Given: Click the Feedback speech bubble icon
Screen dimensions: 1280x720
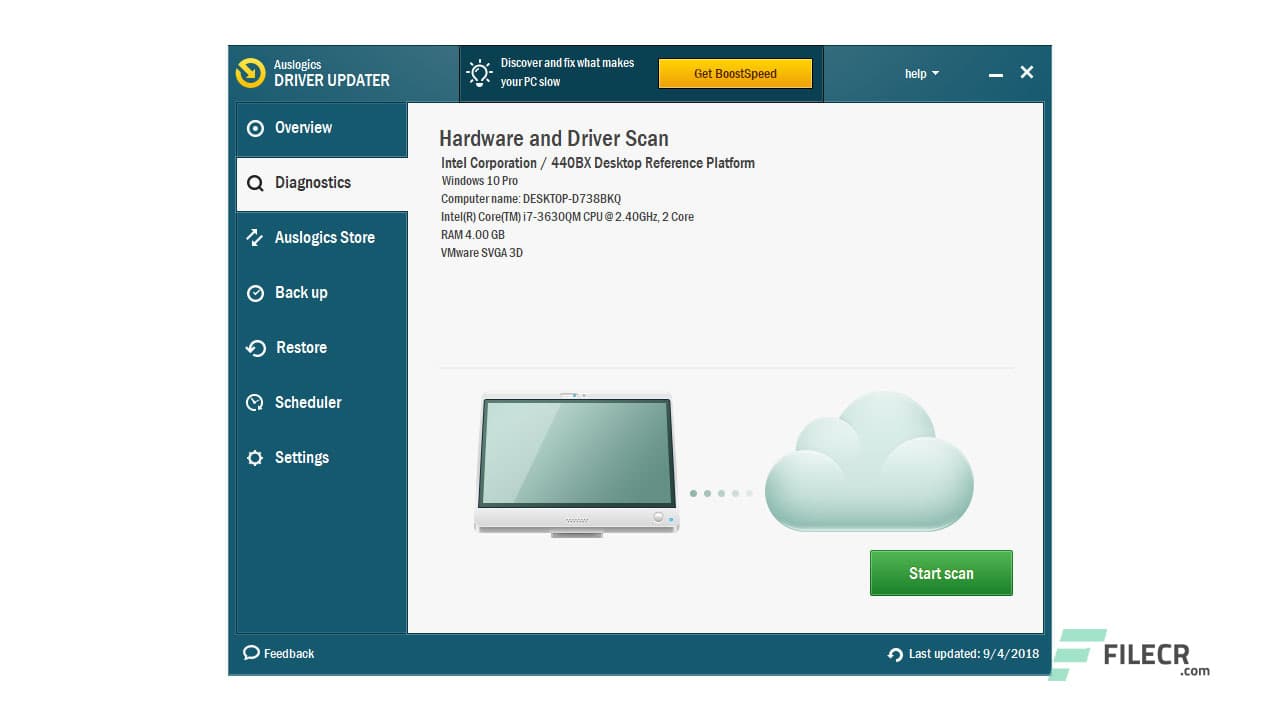Looking at the screenshot, I should tap(252, 653).
